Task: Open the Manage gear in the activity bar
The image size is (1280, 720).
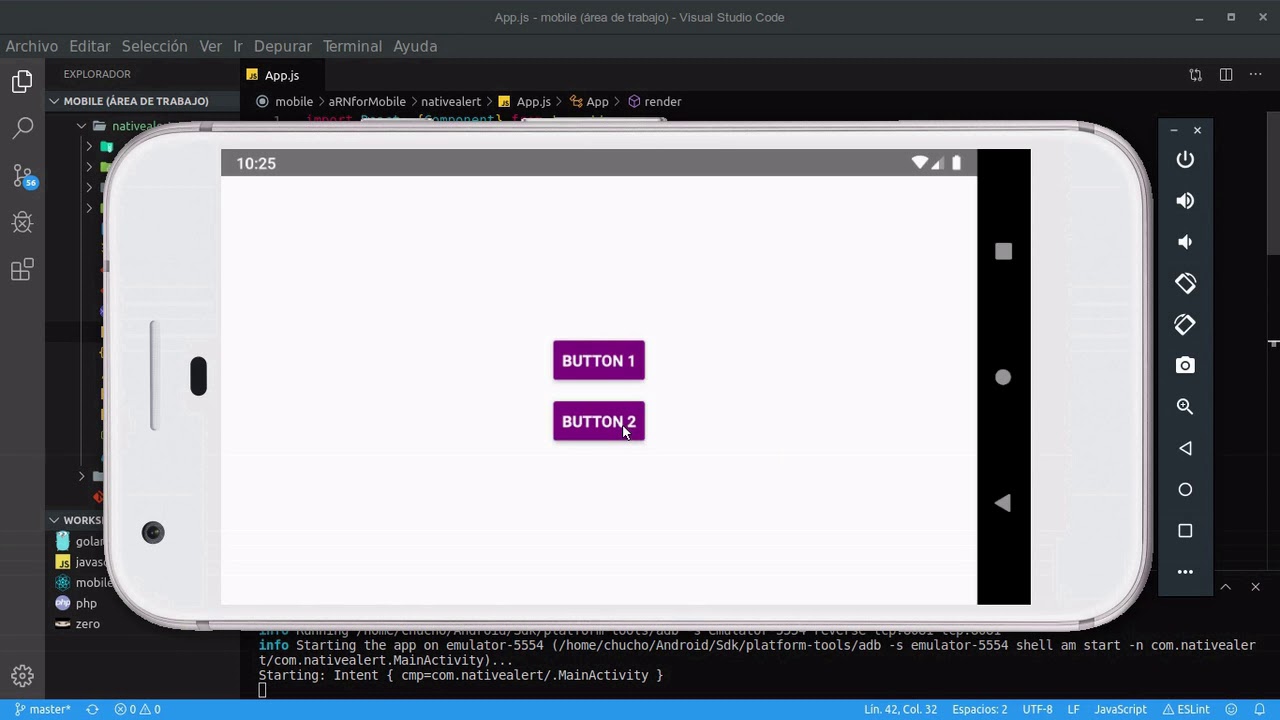Action: pyautogui.click(x=22, y=676)
